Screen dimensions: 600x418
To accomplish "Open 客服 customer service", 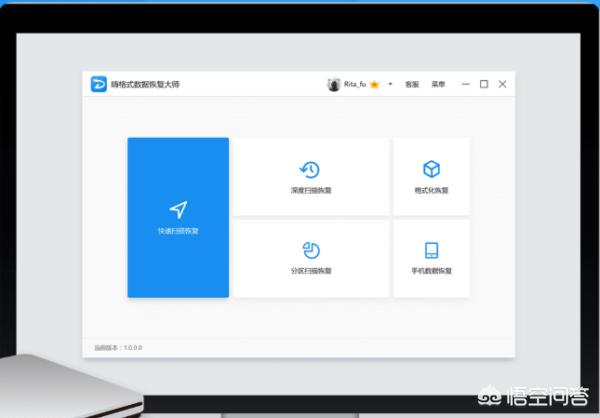I will (x=412, y=85).
